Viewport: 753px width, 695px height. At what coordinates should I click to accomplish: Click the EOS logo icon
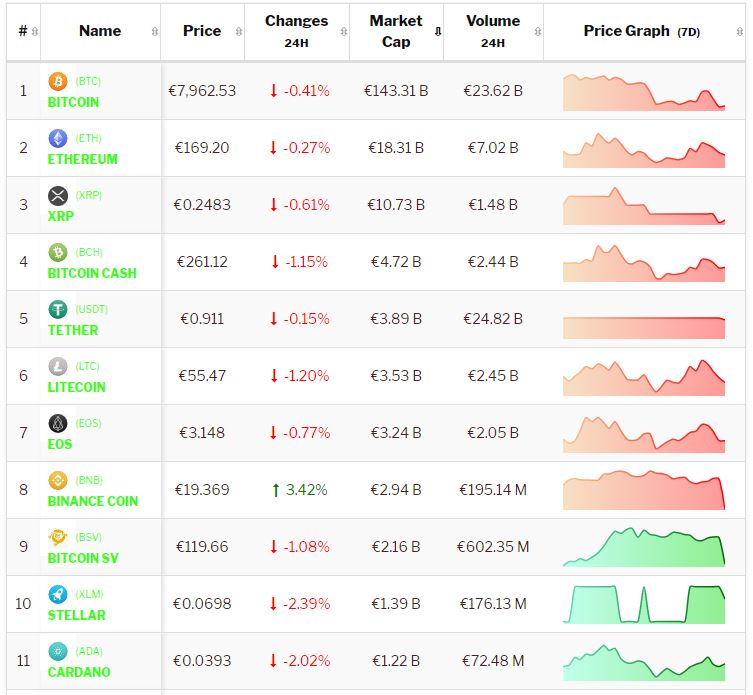(57, 423)
